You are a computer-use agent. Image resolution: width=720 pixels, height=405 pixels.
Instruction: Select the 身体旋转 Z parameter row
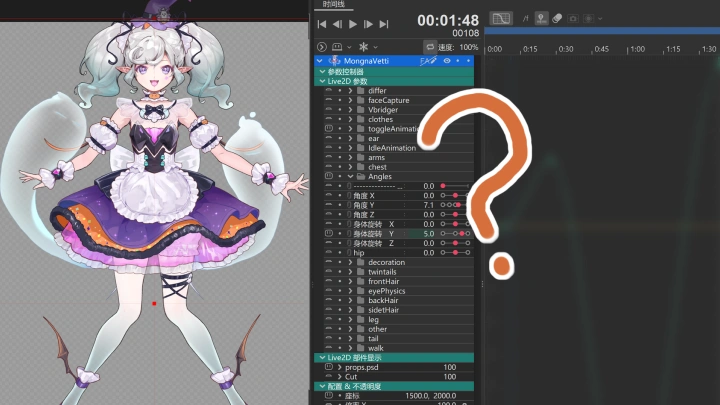(x=399, y=243)
